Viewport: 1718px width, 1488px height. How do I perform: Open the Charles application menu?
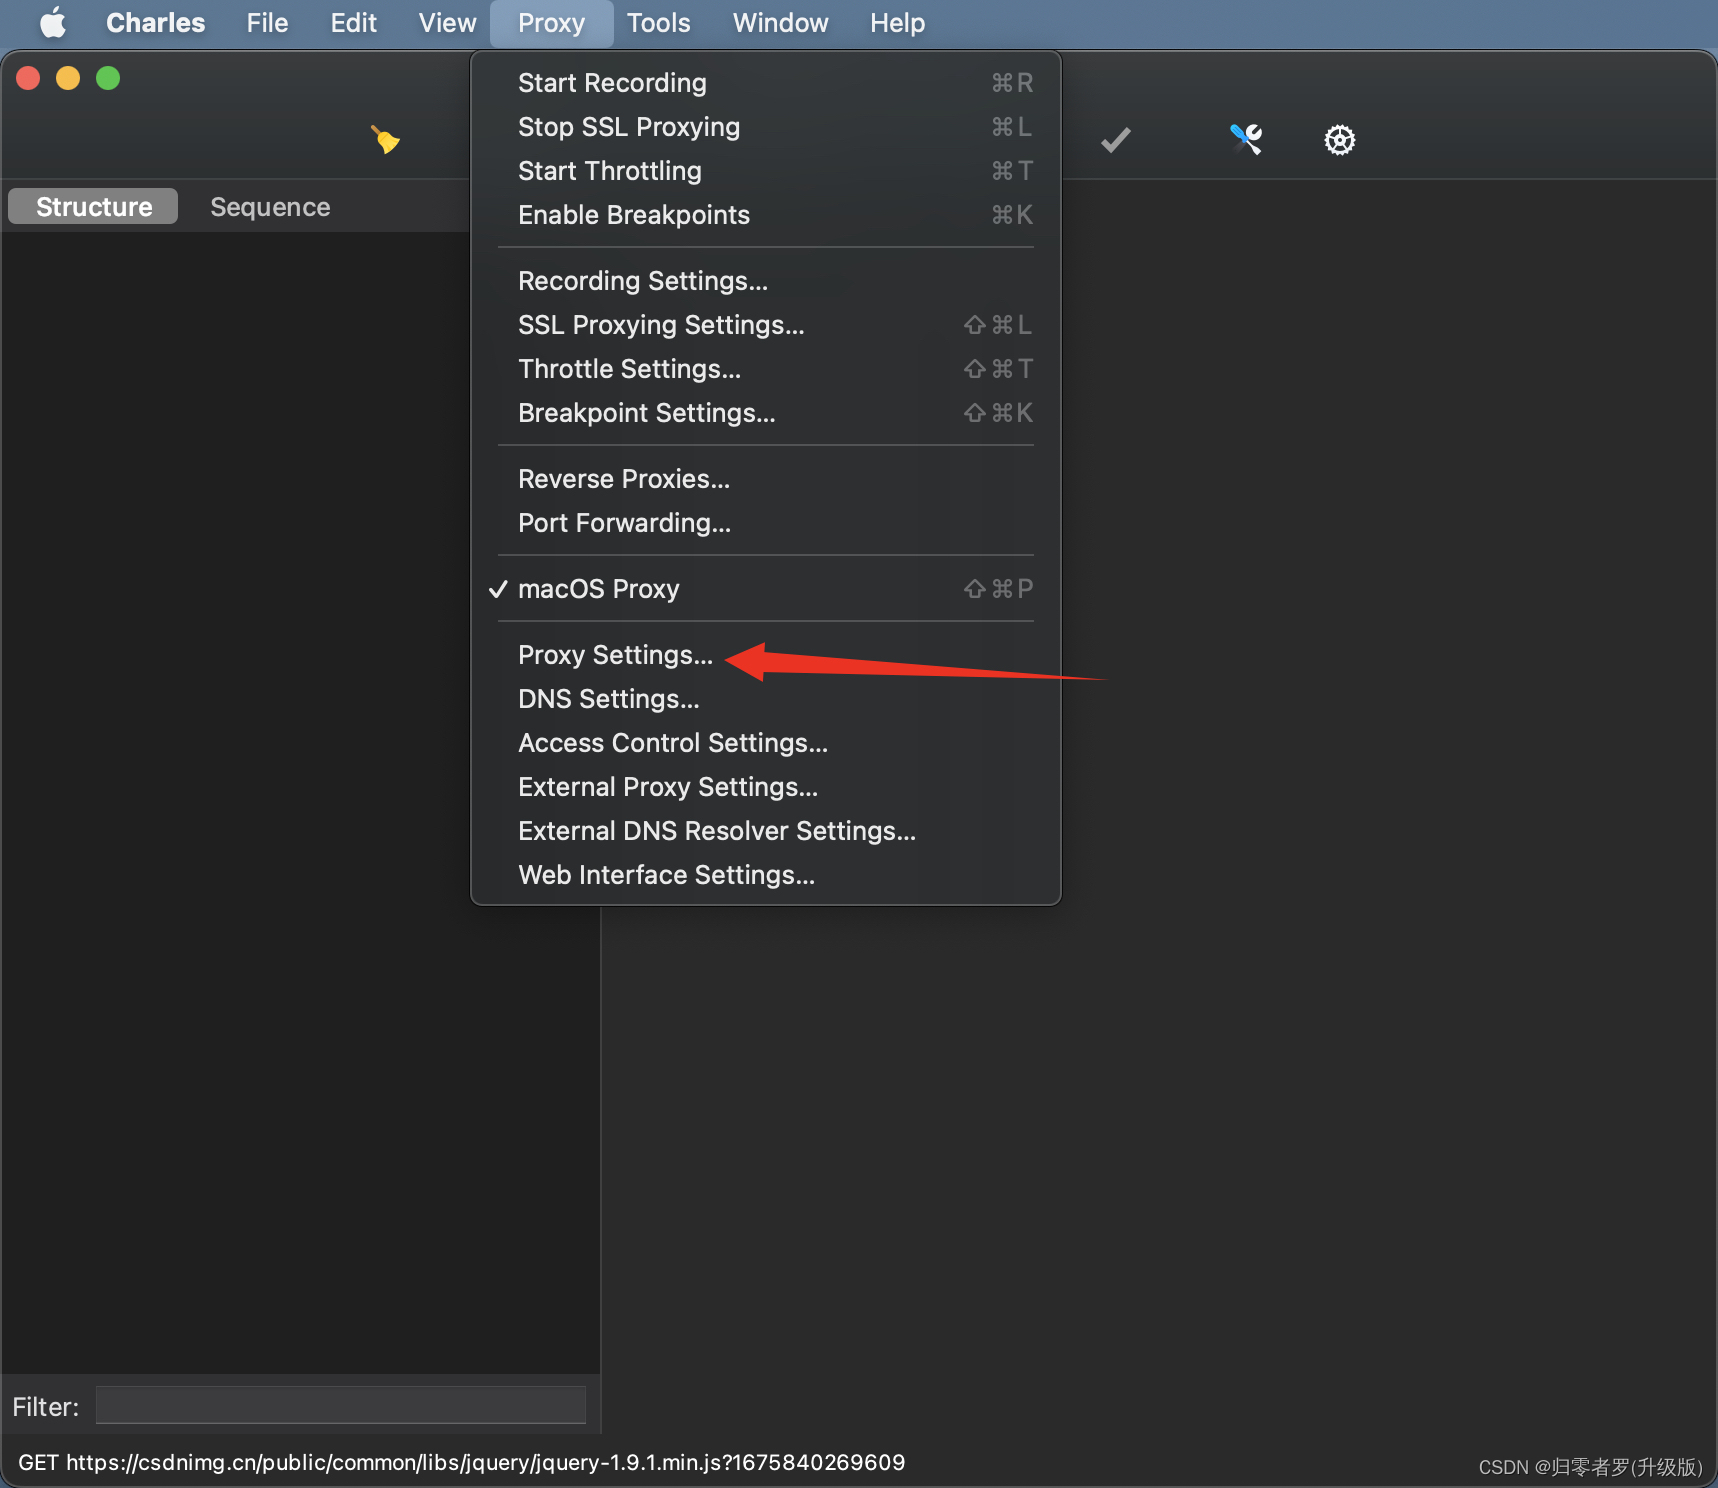155,23
